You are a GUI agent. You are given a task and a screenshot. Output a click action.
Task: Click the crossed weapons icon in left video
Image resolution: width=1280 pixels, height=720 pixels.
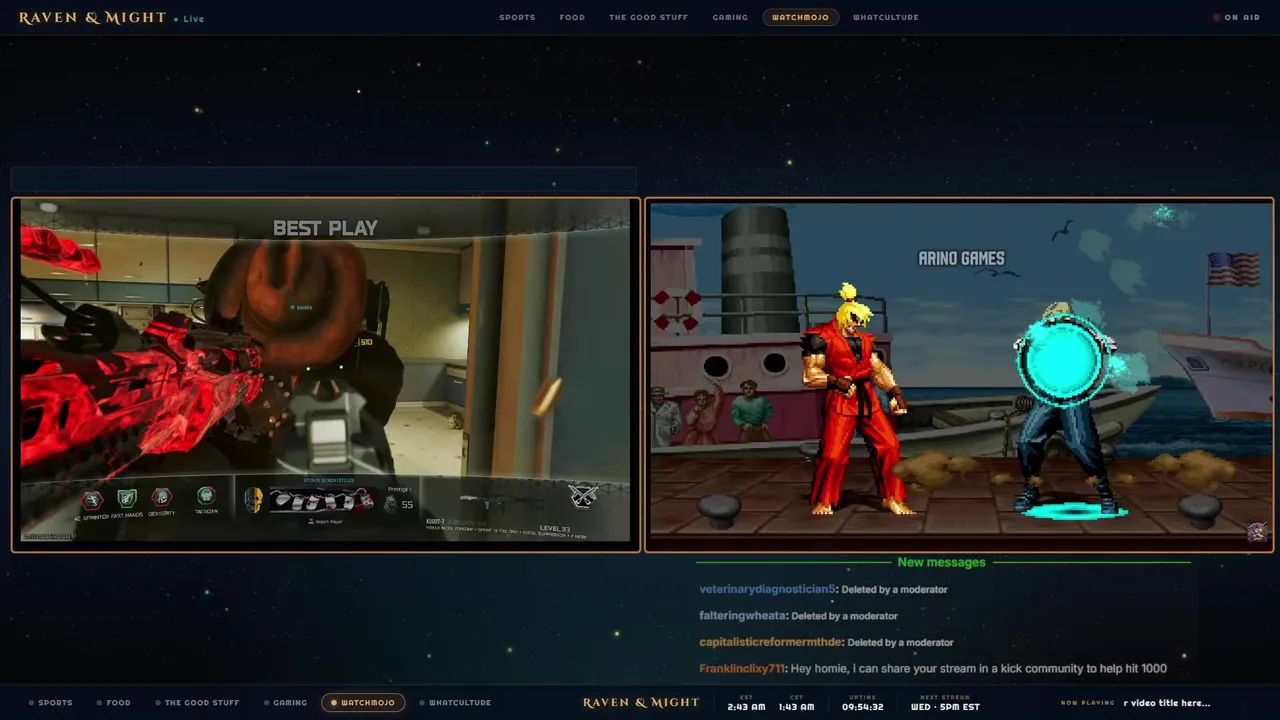click(x=583, y=495)
